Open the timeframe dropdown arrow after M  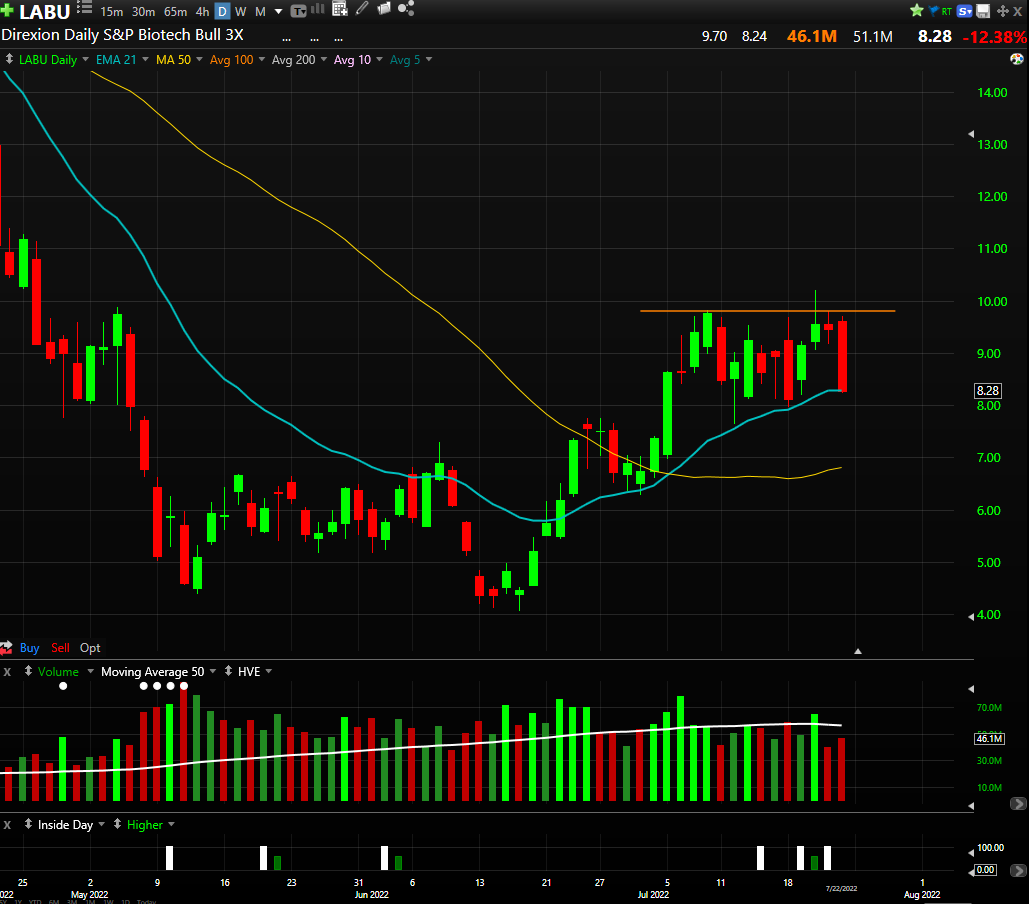(x=278, y=12)
